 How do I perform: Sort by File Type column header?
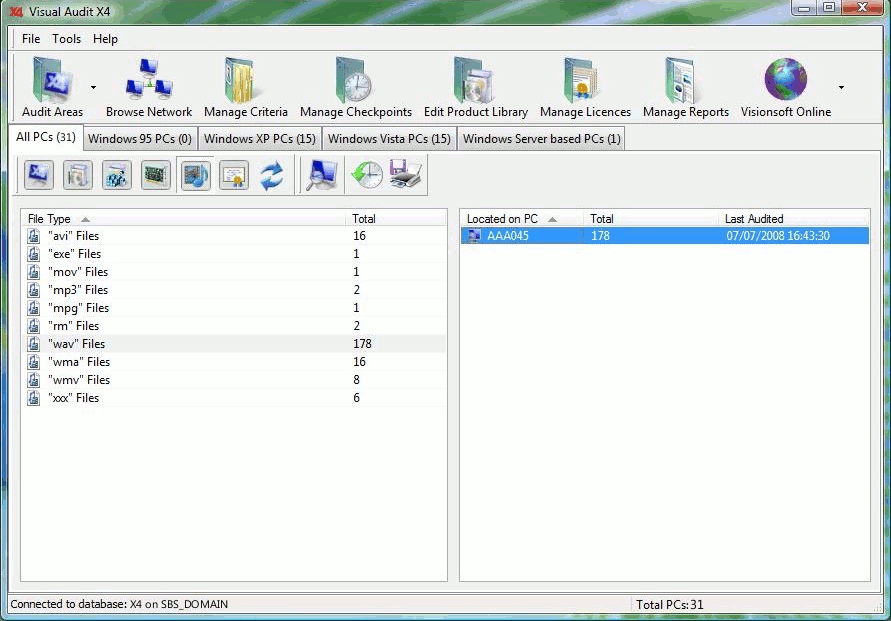183,219
